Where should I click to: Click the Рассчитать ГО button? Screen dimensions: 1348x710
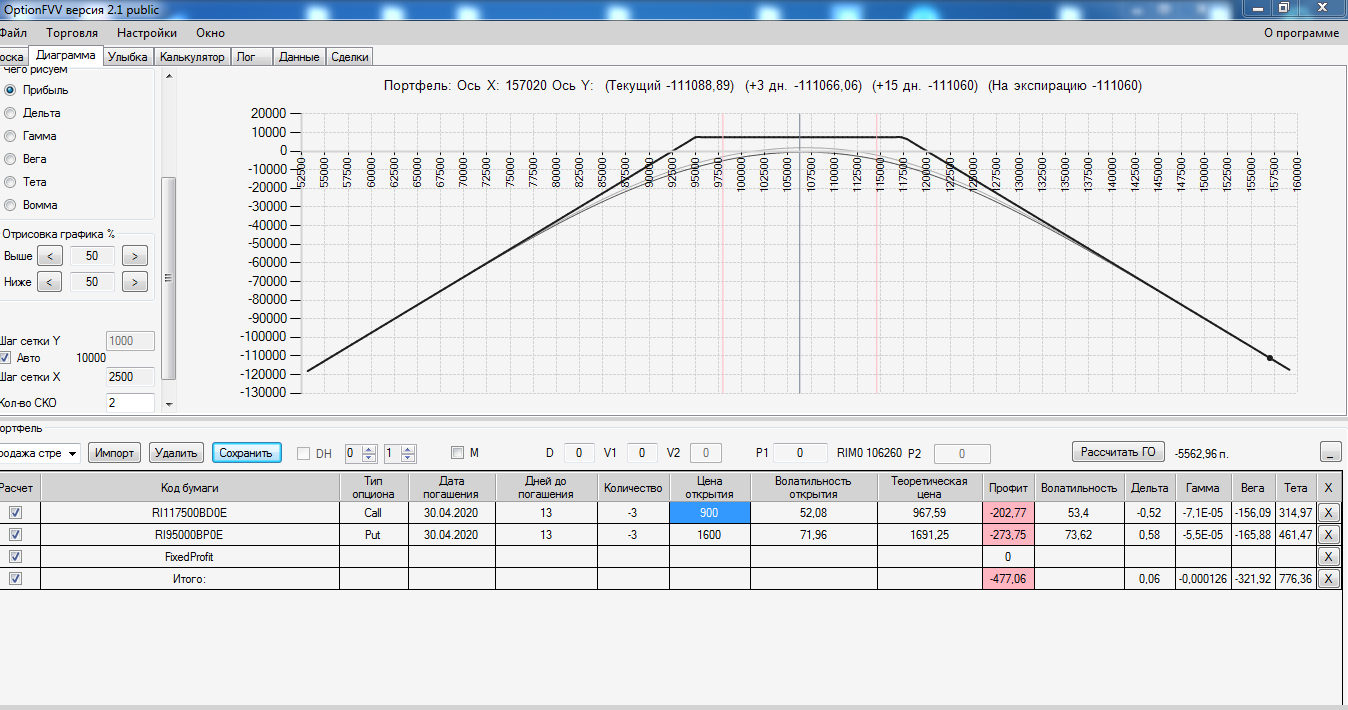pyautogui.click(x=1119, y=451)
